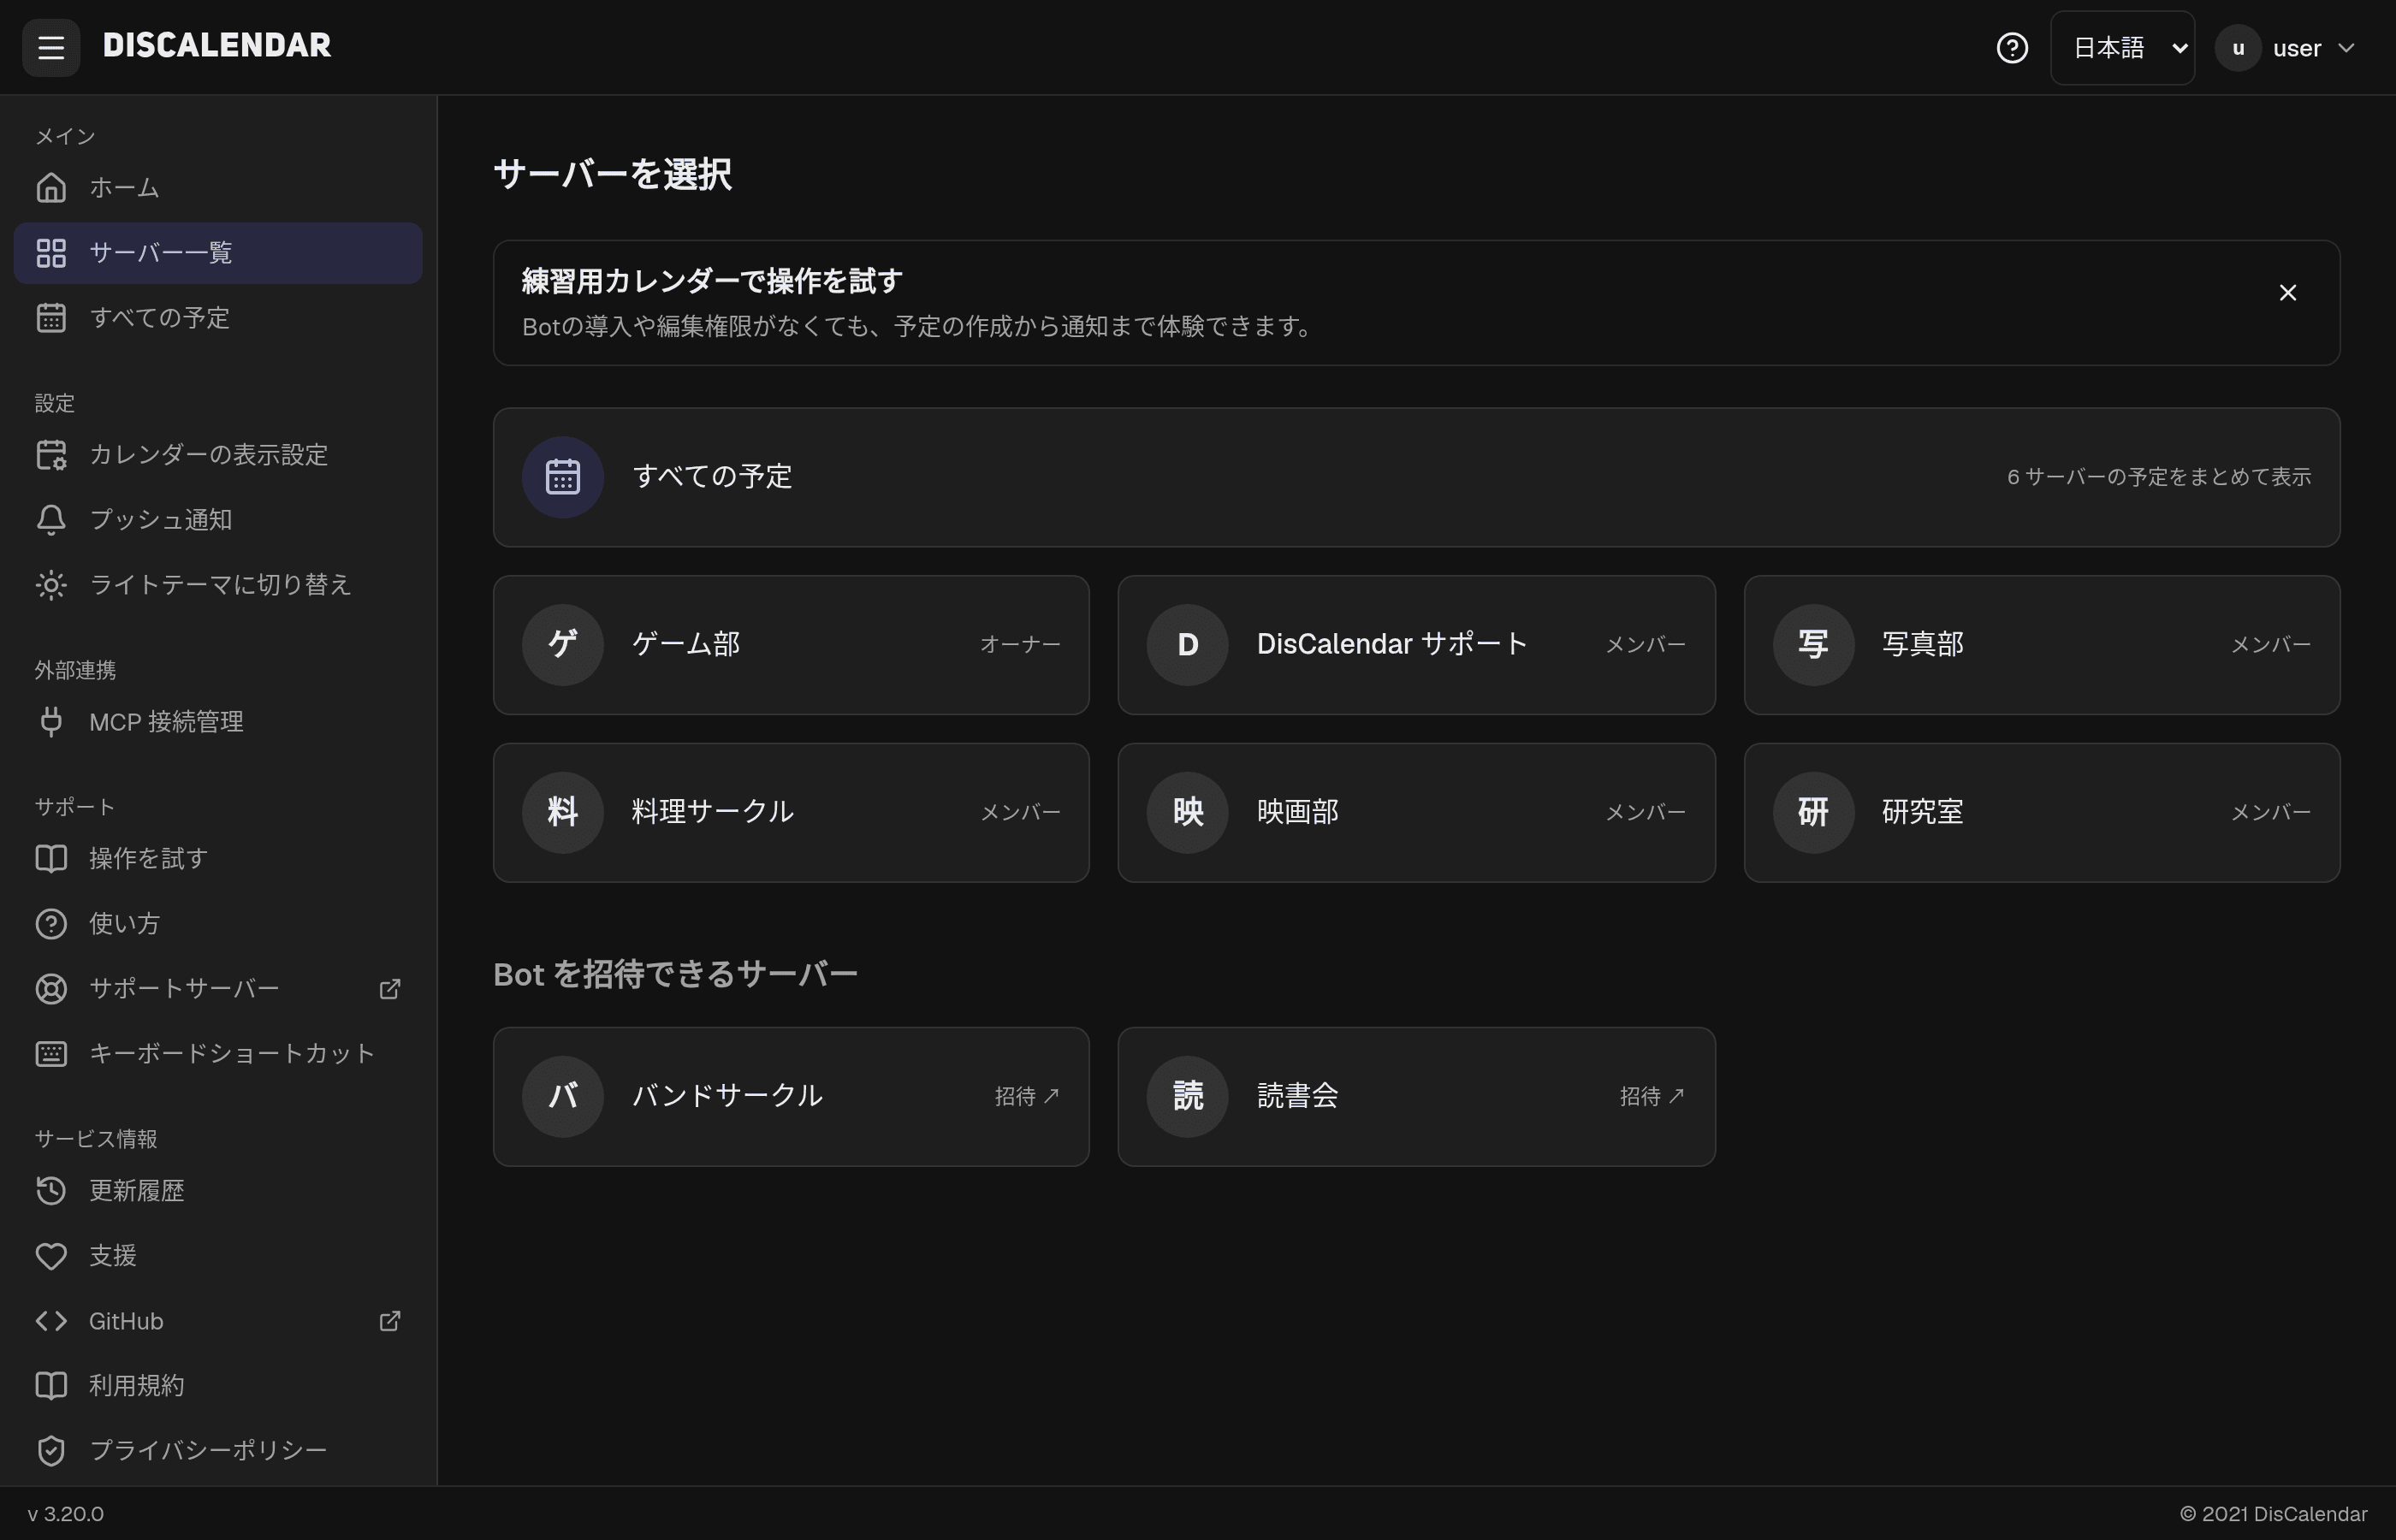Select the DisCalendar サポート server card
2396x1540 pixels.
pos(1416,645)
